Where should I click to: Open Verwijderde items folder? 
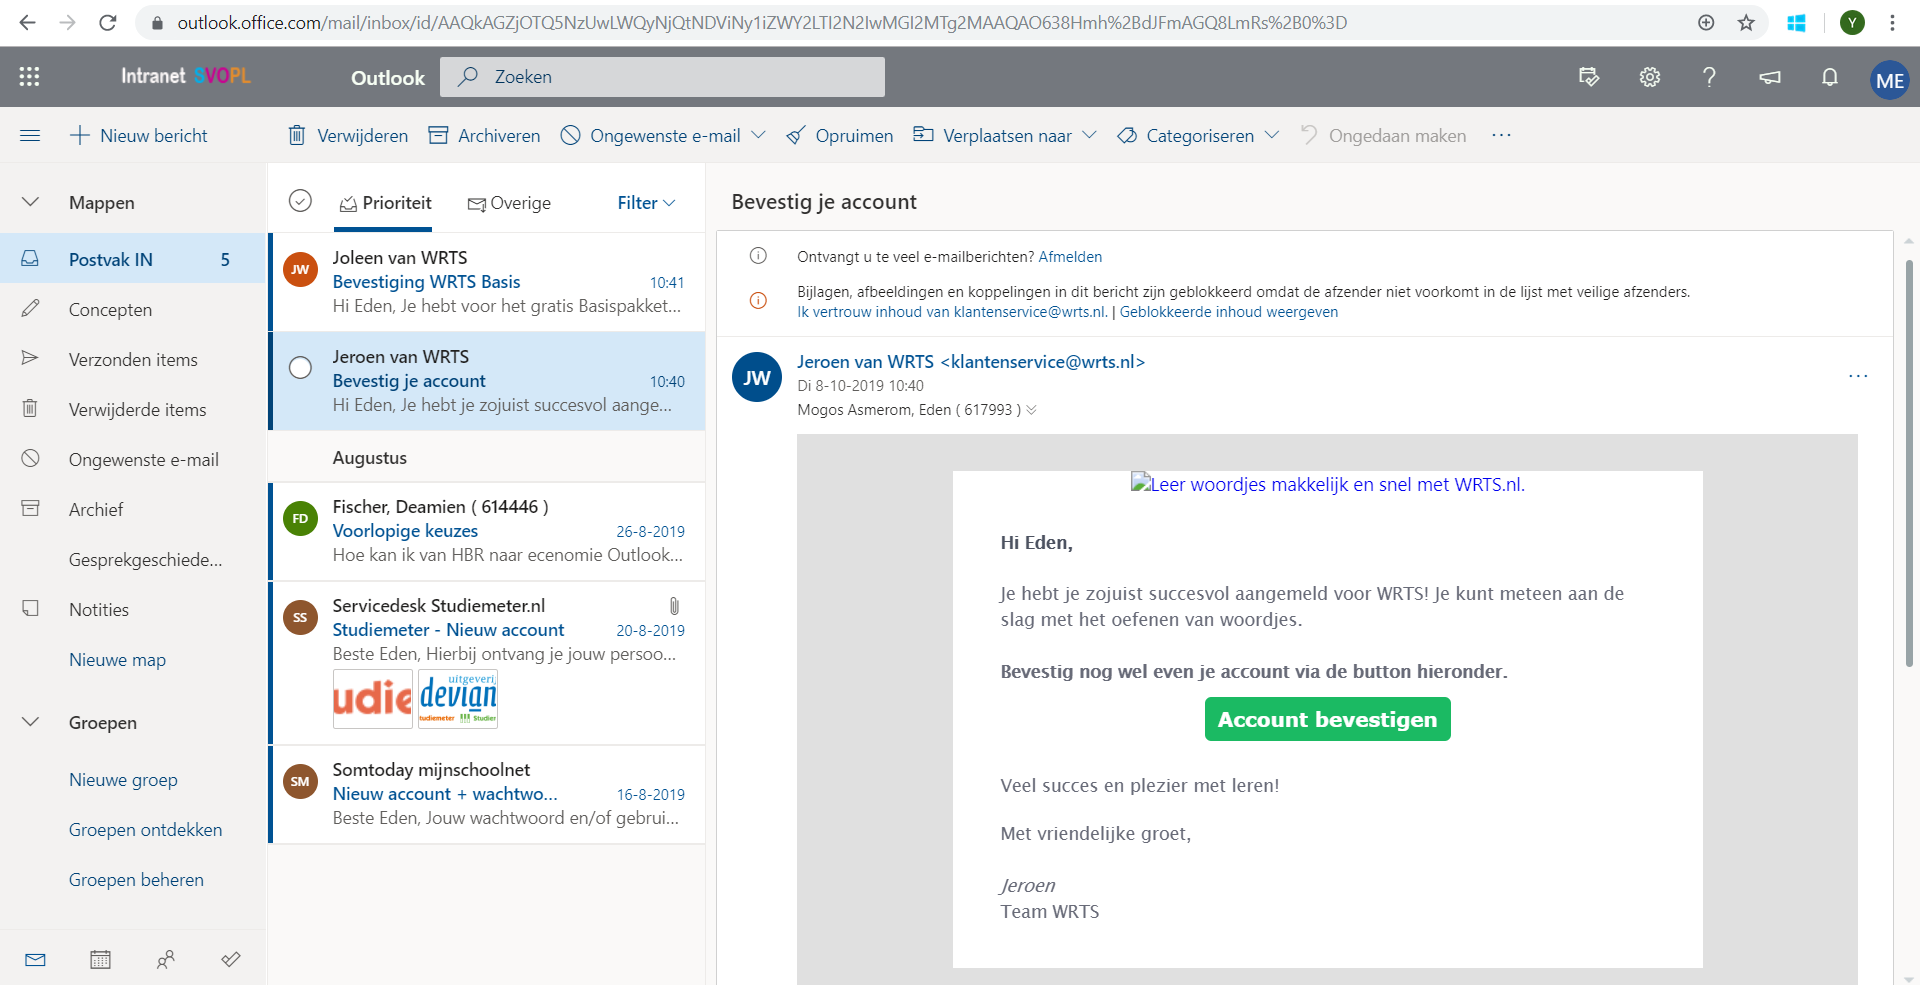click(x=133, y=409)
